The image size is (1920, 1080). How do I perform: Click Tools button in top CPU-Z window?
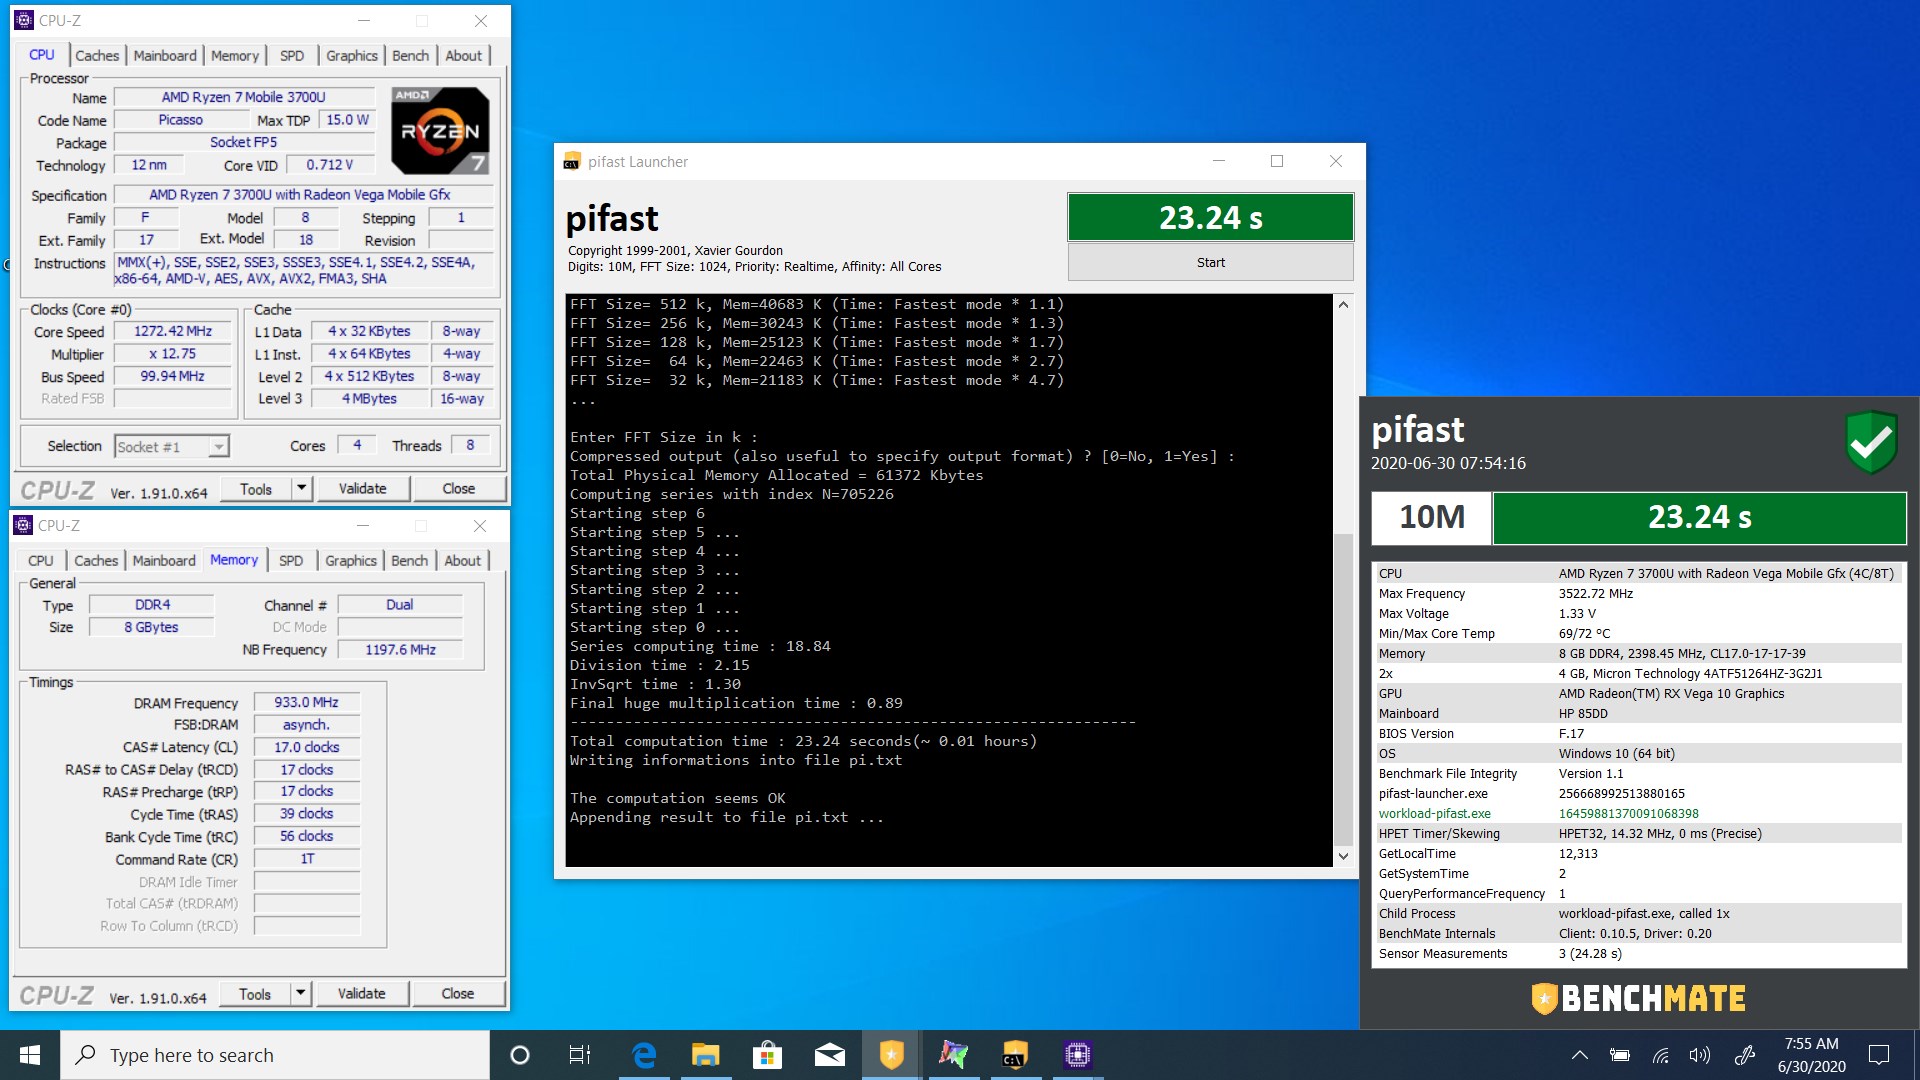(x=256, y=488)
